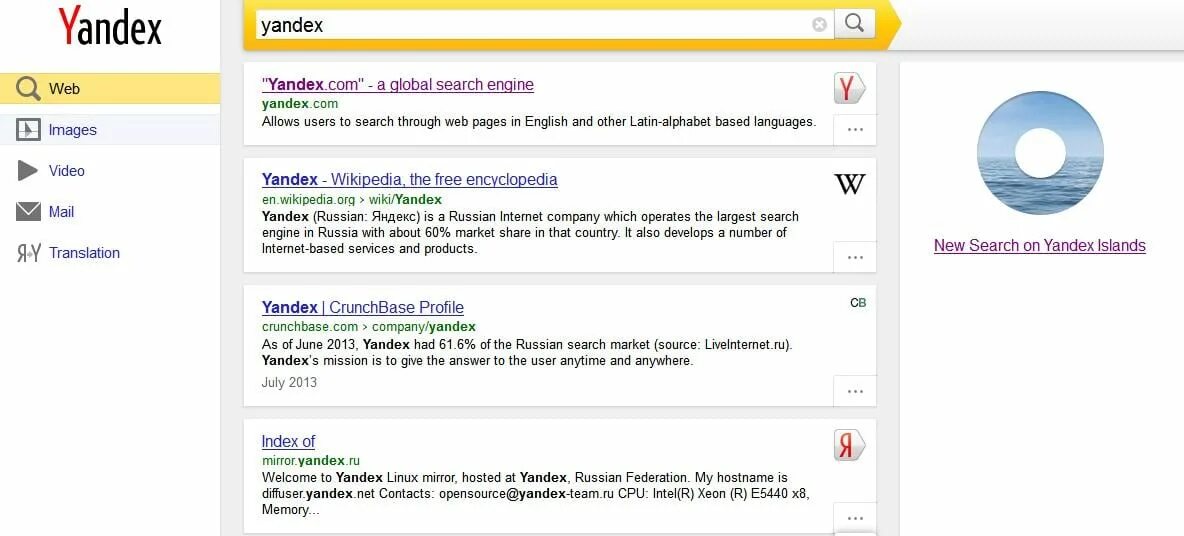
Task: Open the Video search section
Action: tap(66, 171)
